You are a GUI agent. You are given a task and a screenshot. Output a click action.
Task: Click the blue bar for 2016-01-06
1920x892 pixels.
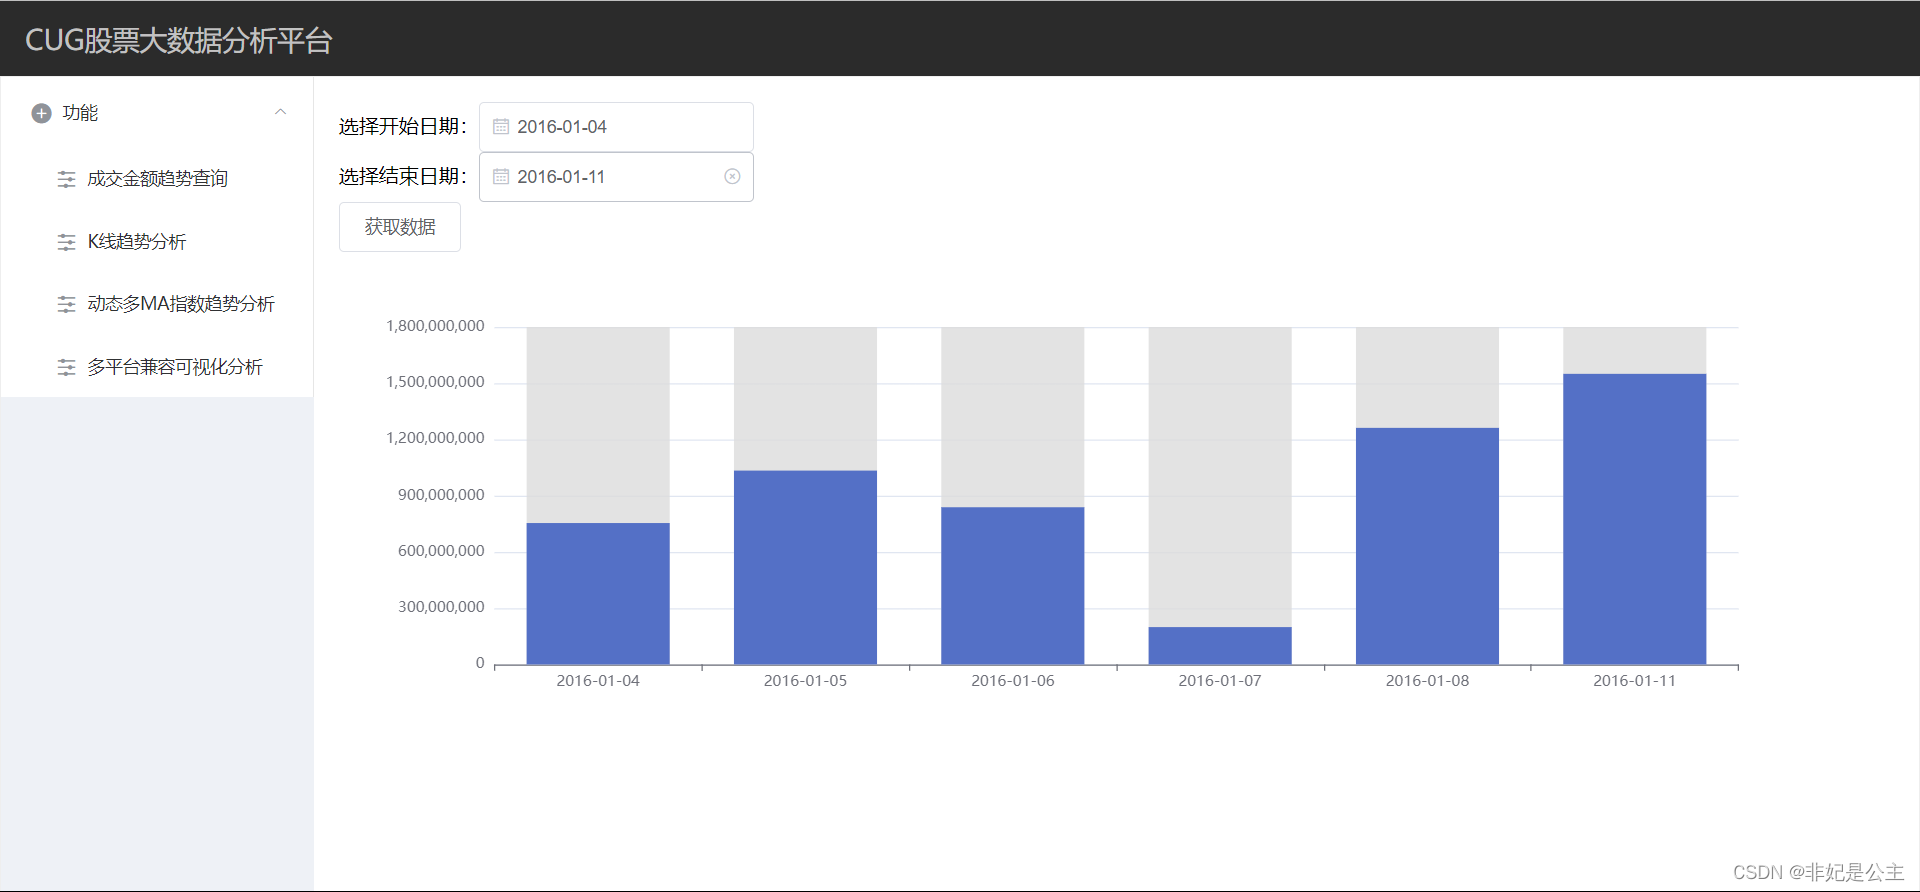pyautogui.click(x=1013, y=586)
